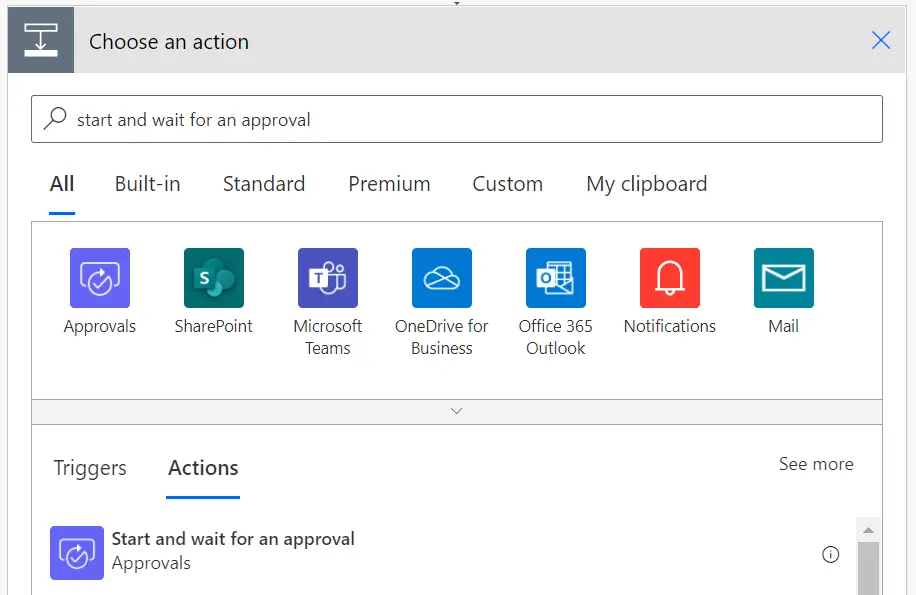The height and width of the screenshot is (595, 916).
Task: Open the Built-in tab
Action: coord(146,184)
